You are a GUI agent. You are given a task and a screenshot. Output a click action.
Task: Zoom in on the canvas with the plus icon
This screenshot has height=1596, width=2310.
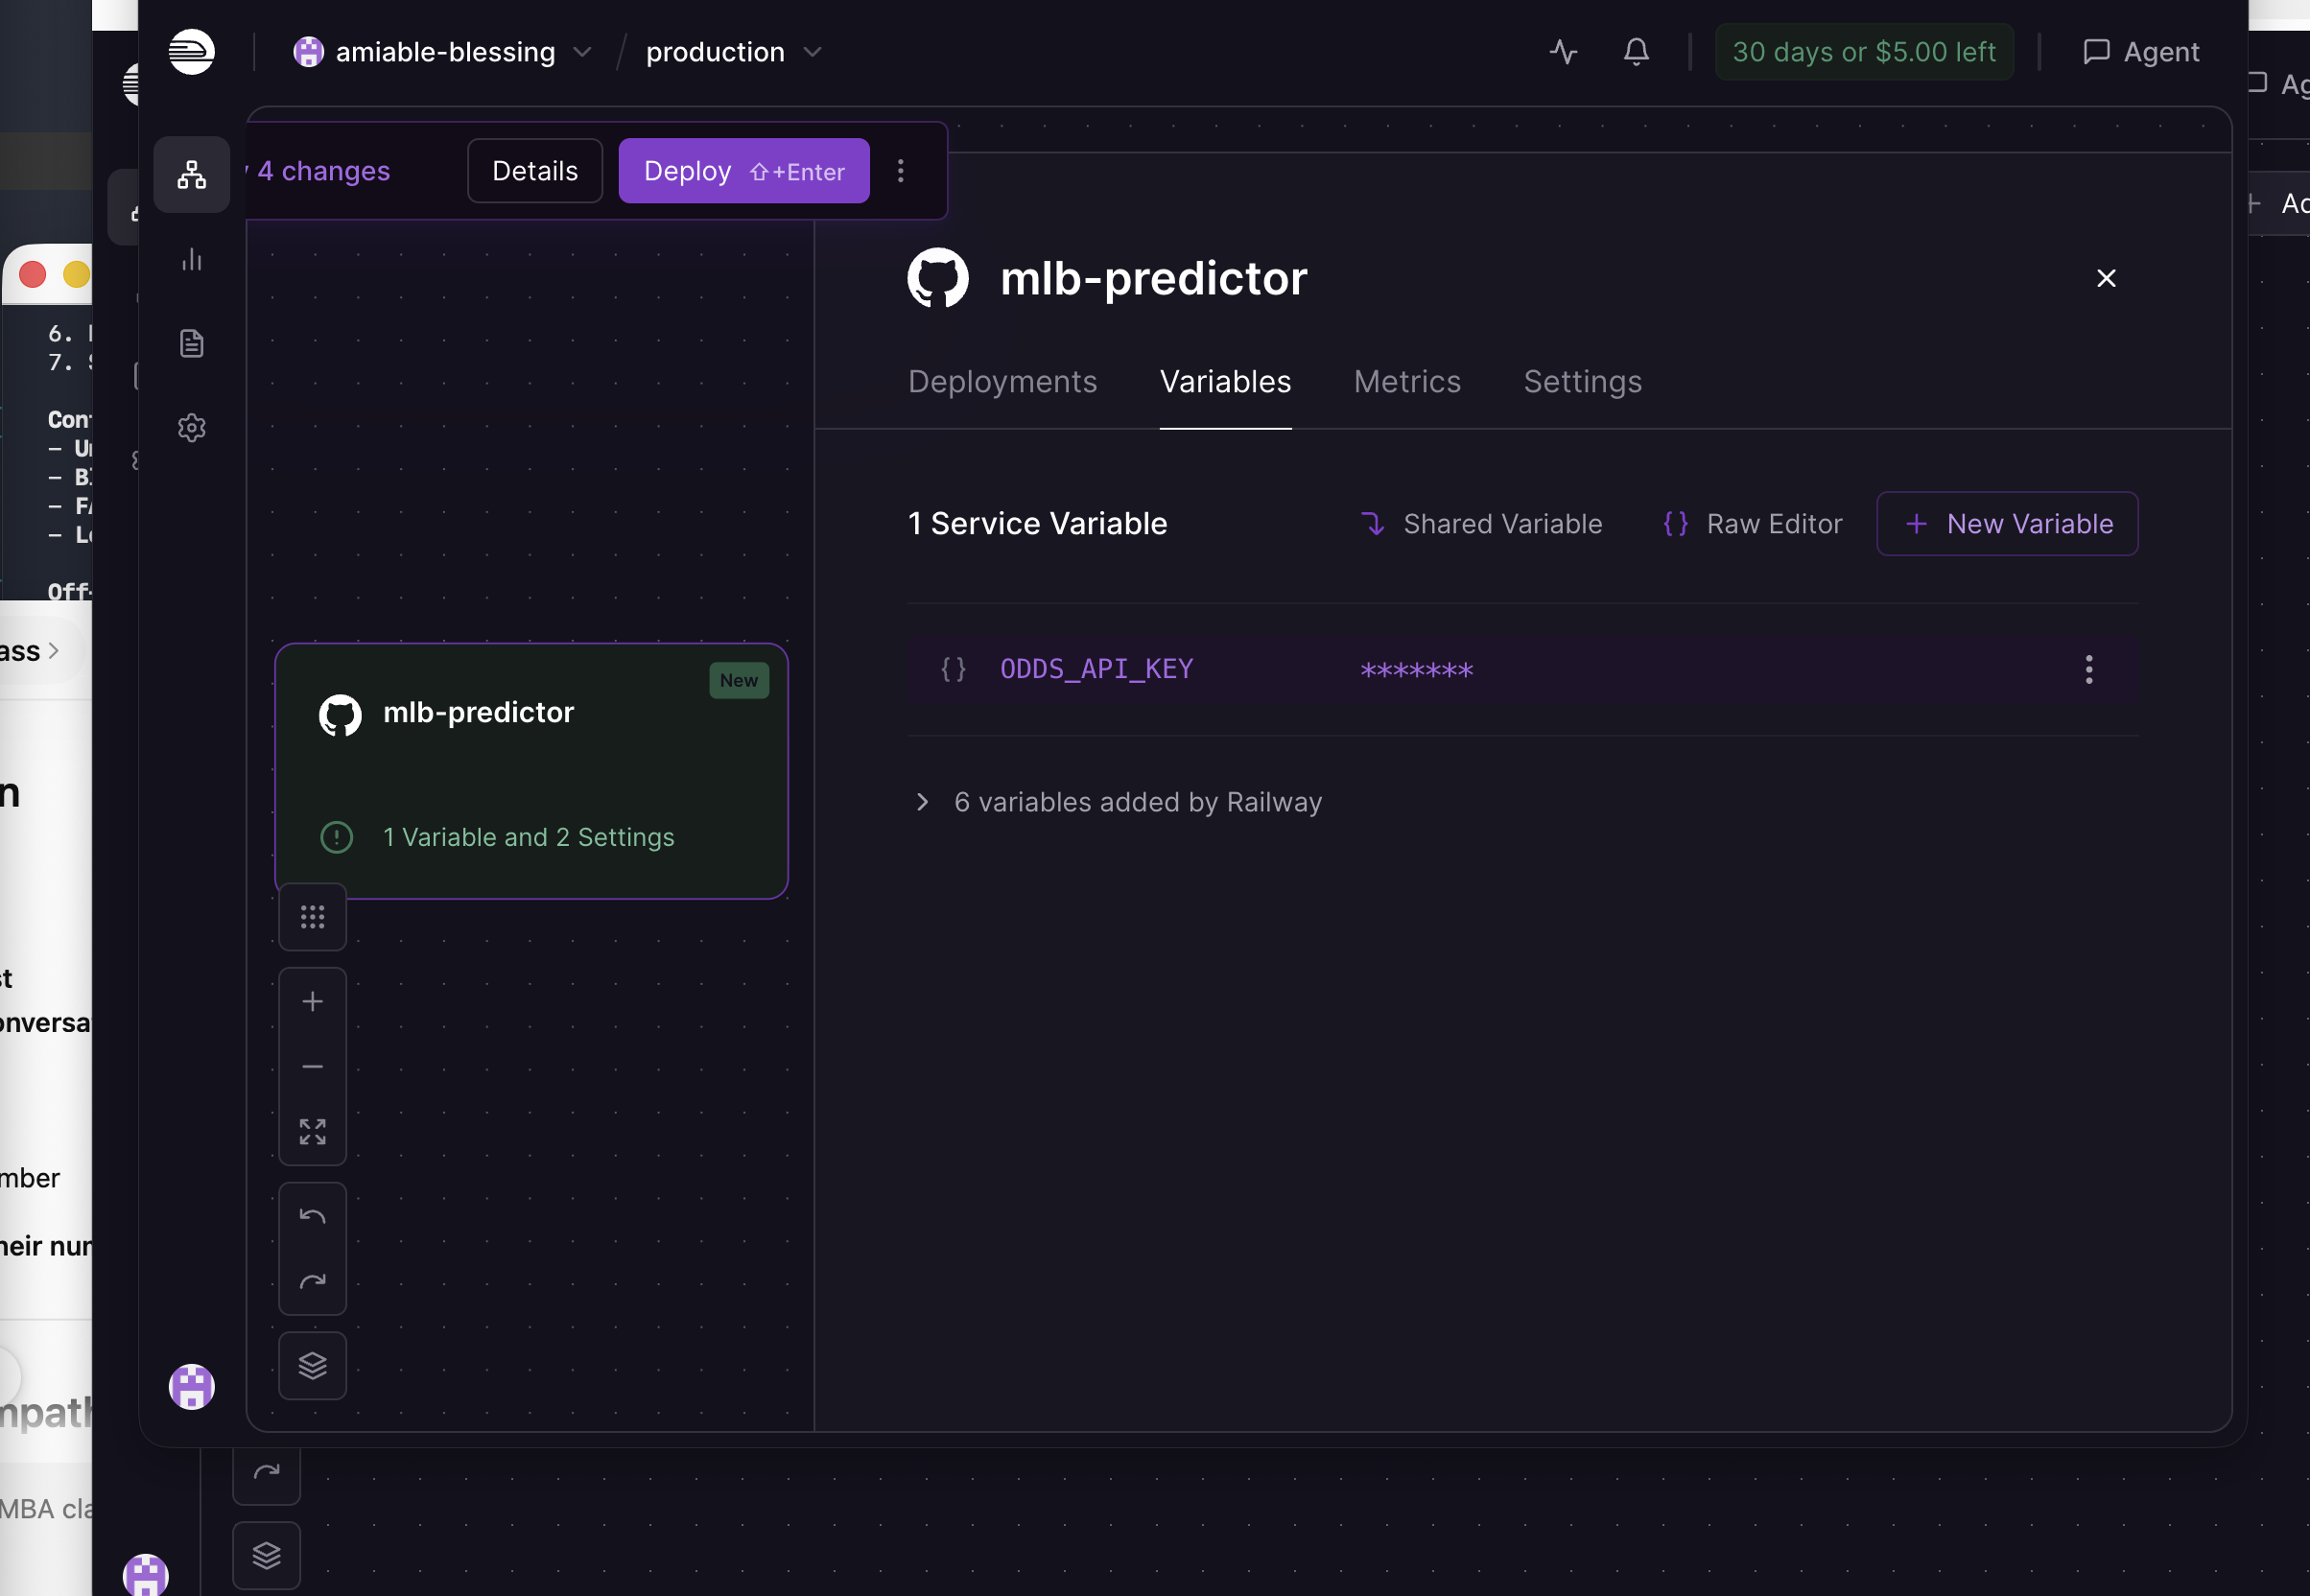[312, 1000]
